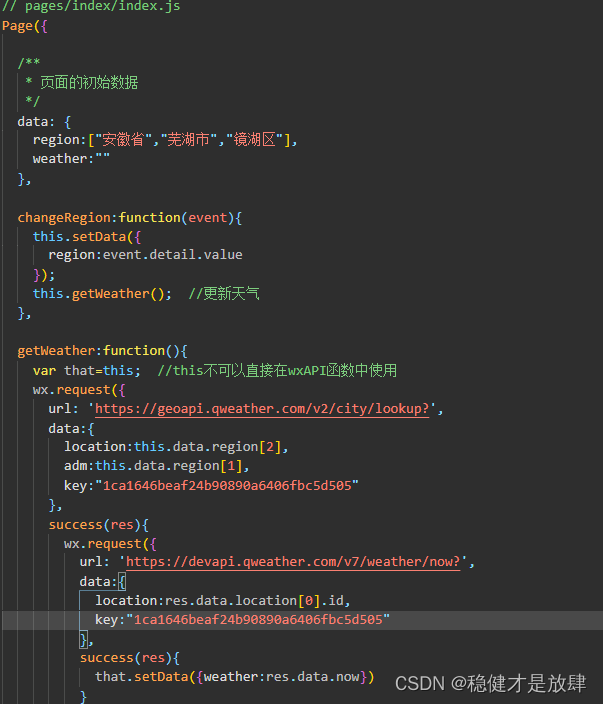
Task: Click the 'Page({' opening line
Action: 25,26
